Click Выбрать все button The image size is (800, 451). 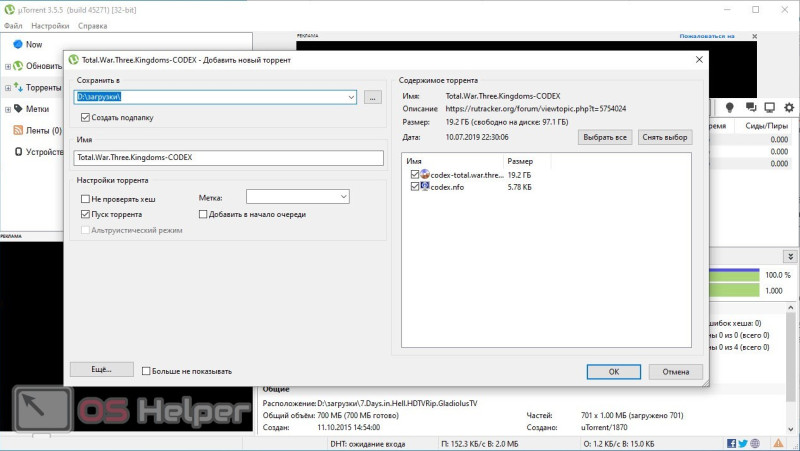[605, 137]
